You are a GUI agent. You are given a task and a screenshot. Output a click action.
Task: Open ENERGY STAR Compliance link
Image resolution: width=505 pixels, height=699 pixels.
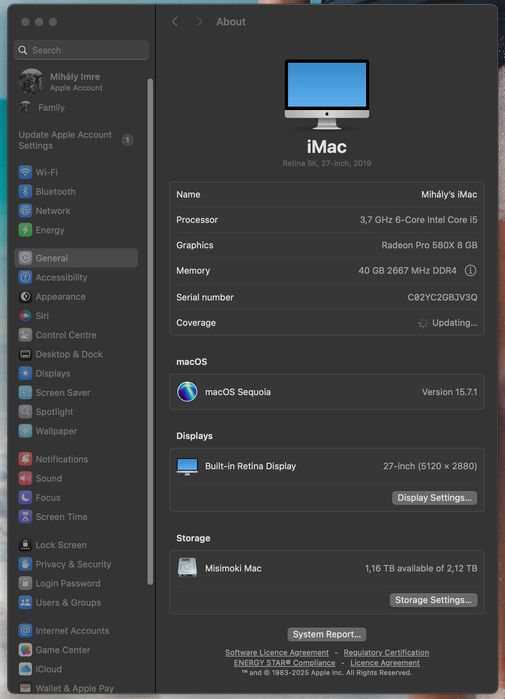click(x=284, y=663)
